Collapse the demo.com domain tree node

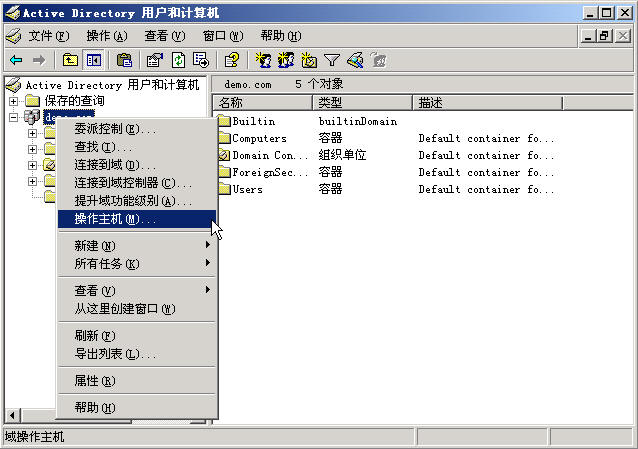tap(13, 117)
